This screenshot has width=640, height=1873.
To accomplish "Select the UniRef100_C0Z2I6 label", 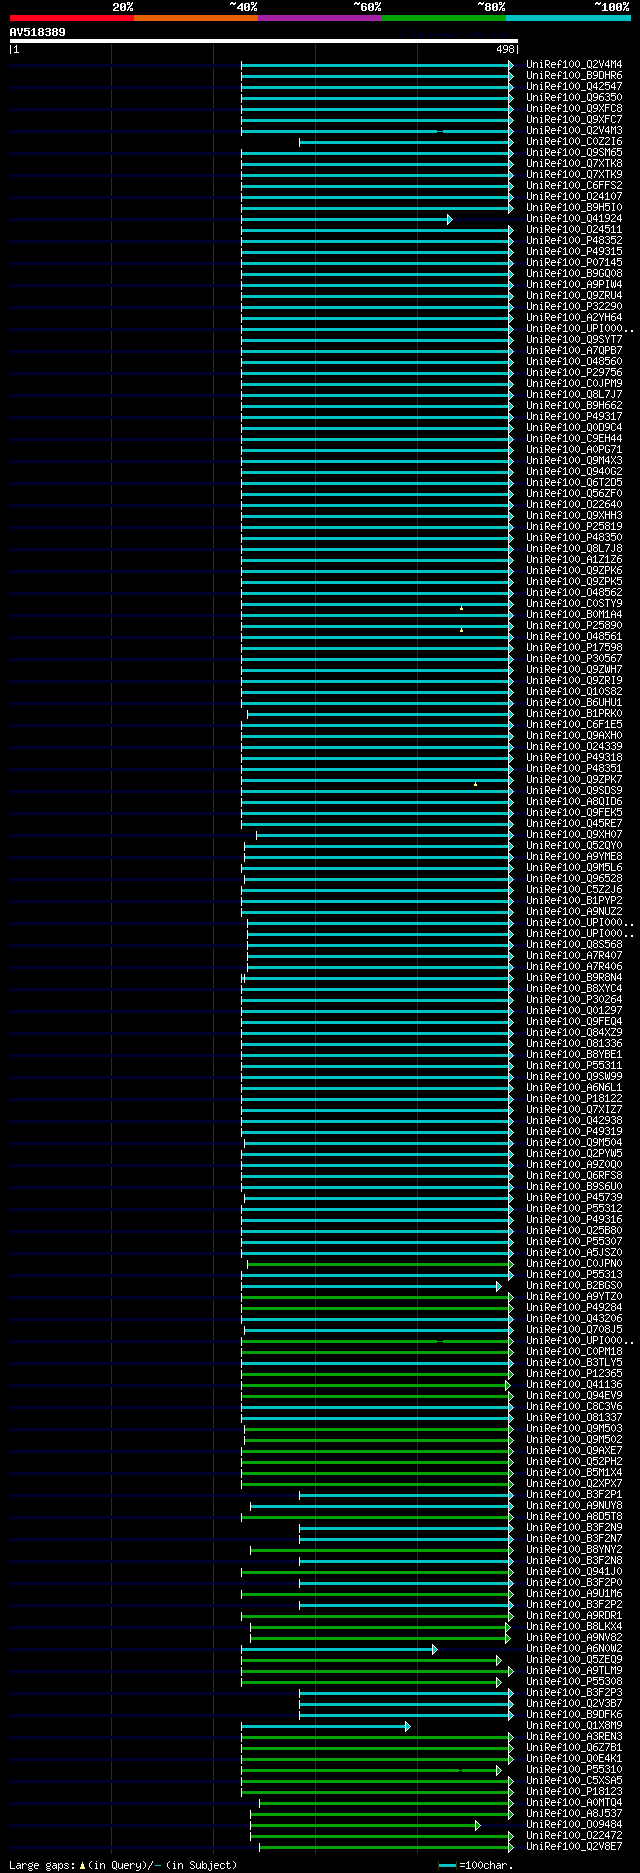I will (x=574, y=142).
